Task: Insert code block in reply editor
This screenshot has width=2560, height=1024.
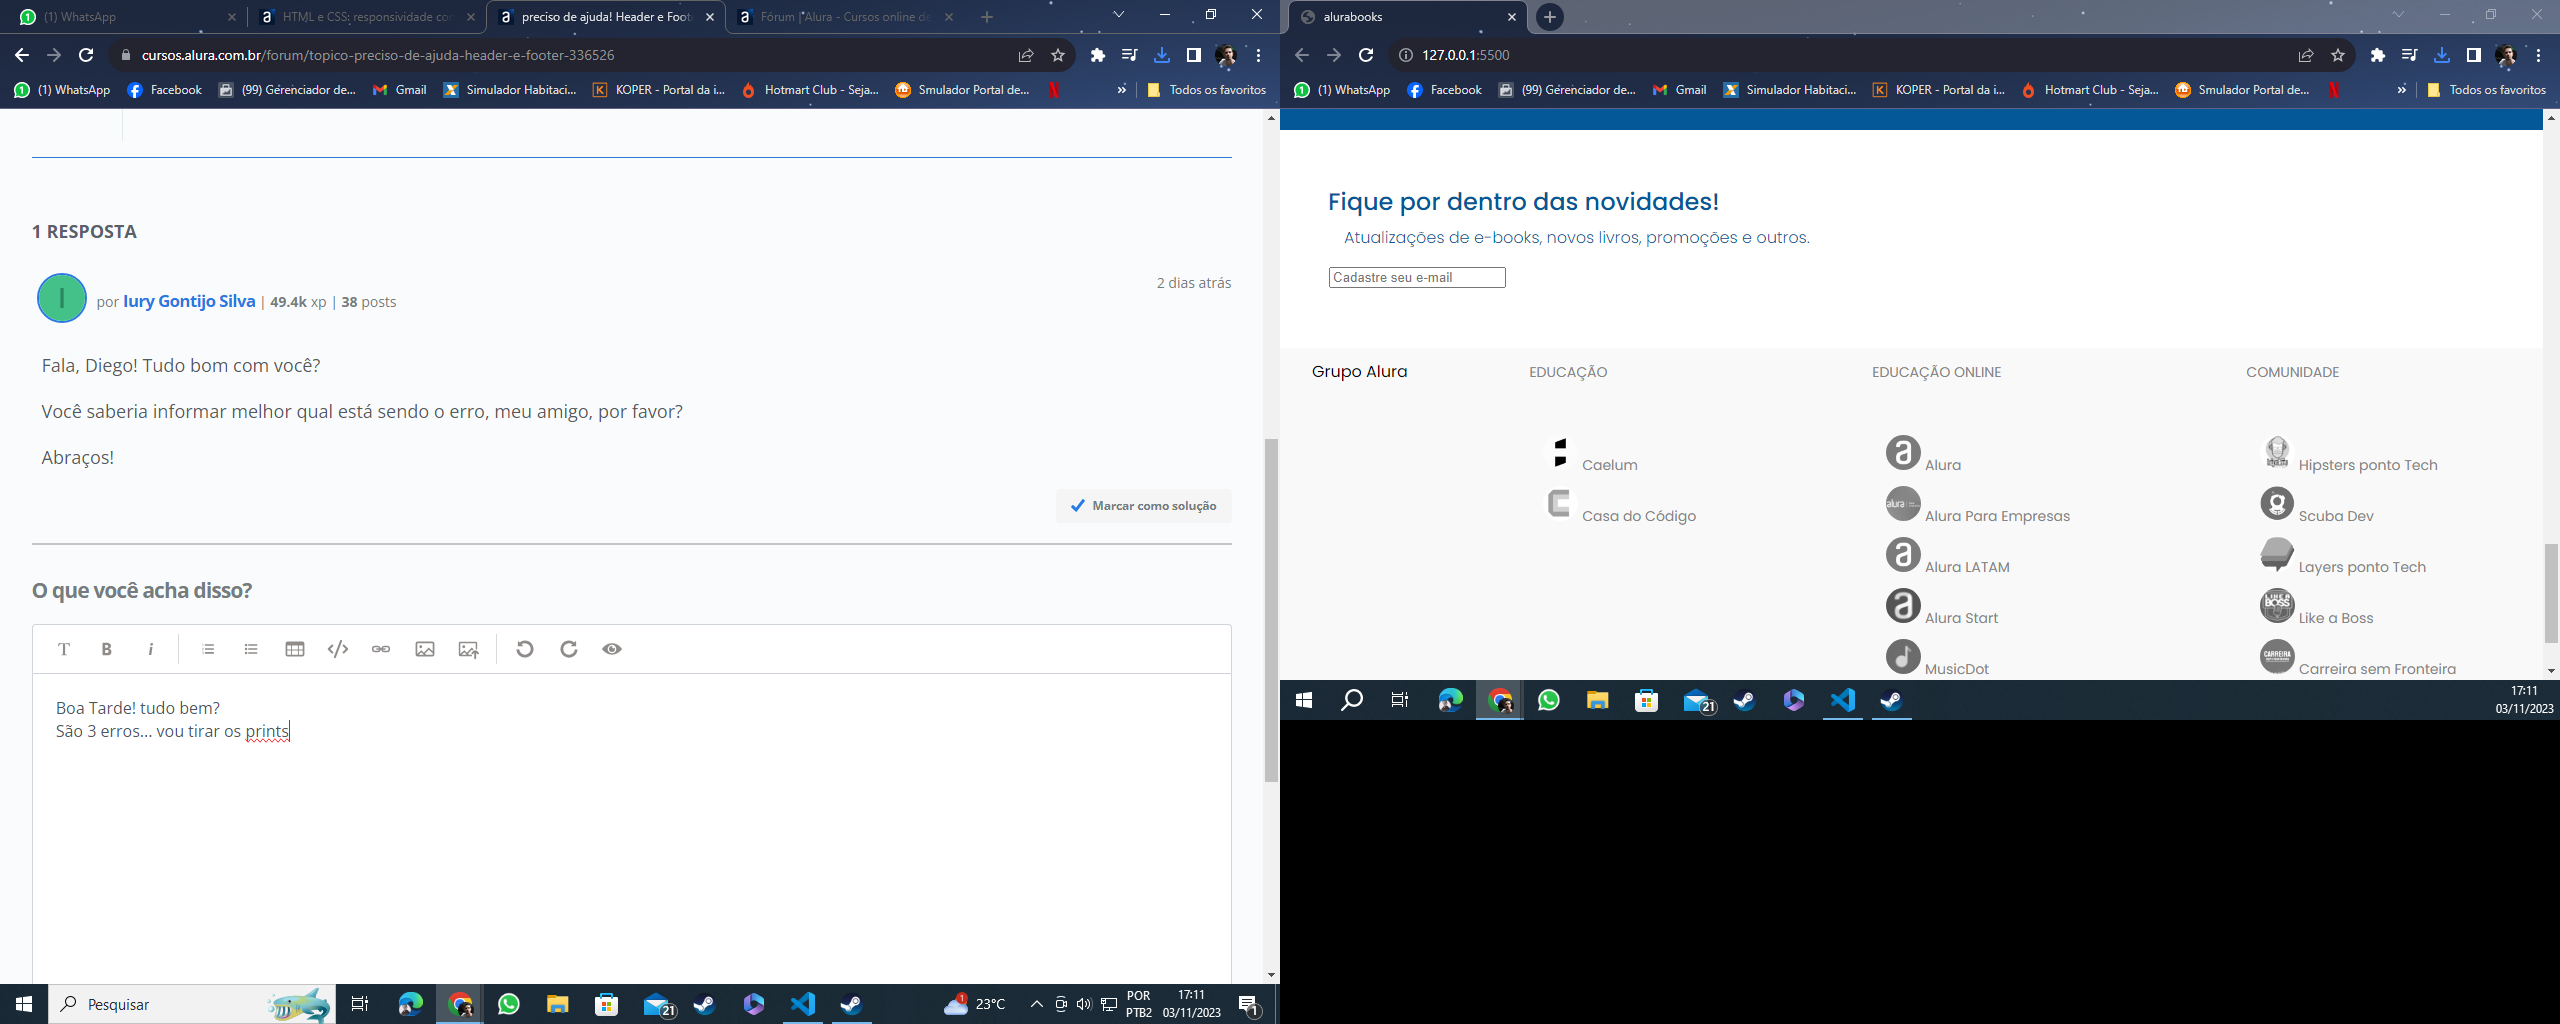Action: 338,649
